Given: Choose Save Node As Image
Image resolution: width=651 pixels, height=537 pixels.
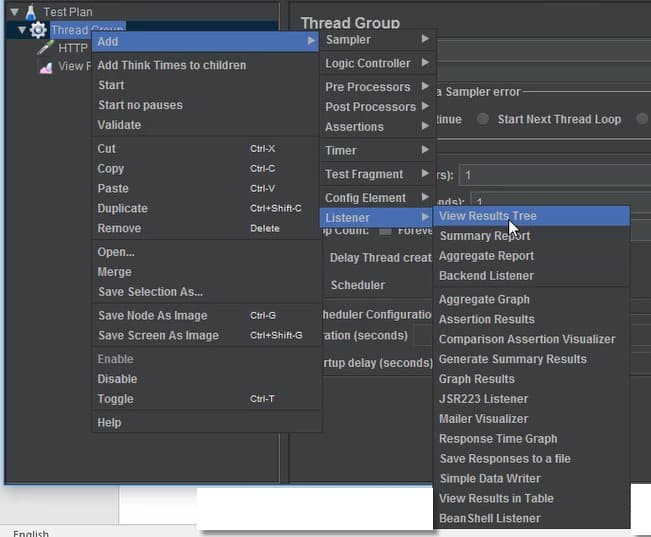Looking at the screenshot, I should (x=206, y=316).
